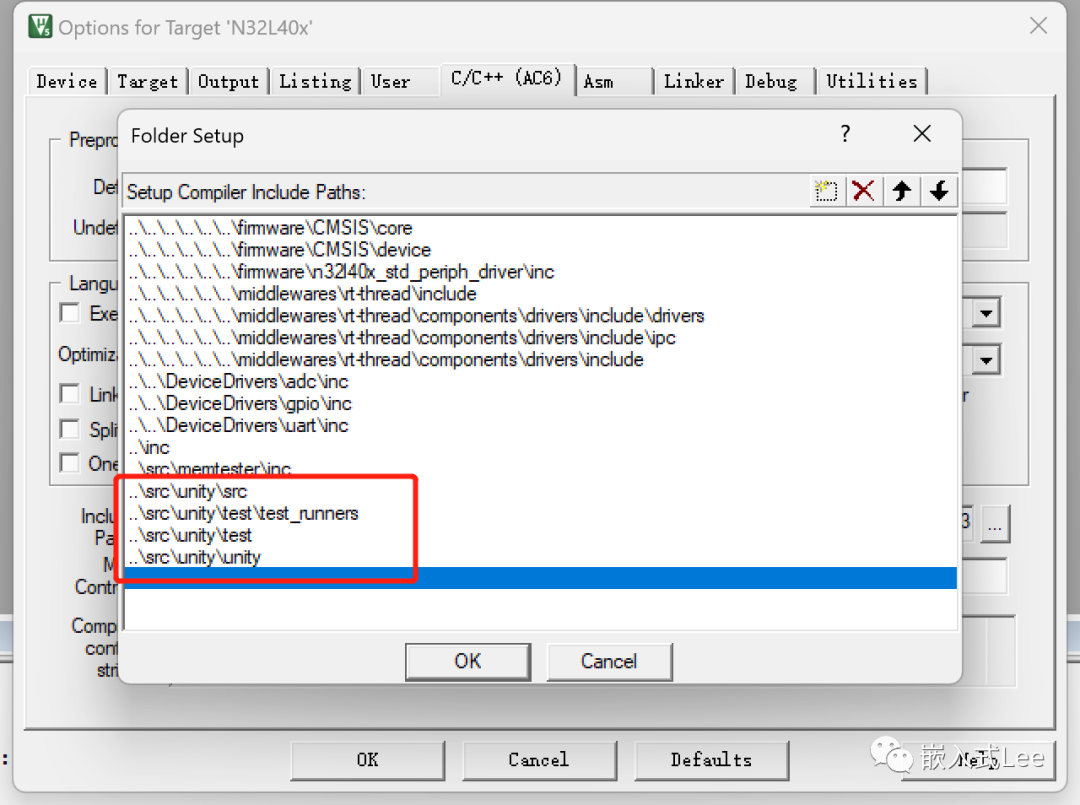Screen dimensions: 1080x805
Task: Select the components\drivers\include path entry
Action: (x=540, y=360)
